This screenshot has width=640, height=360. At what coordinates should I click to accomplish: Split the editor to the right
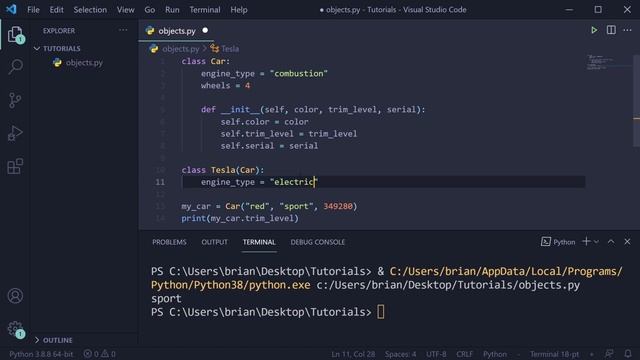611,30
